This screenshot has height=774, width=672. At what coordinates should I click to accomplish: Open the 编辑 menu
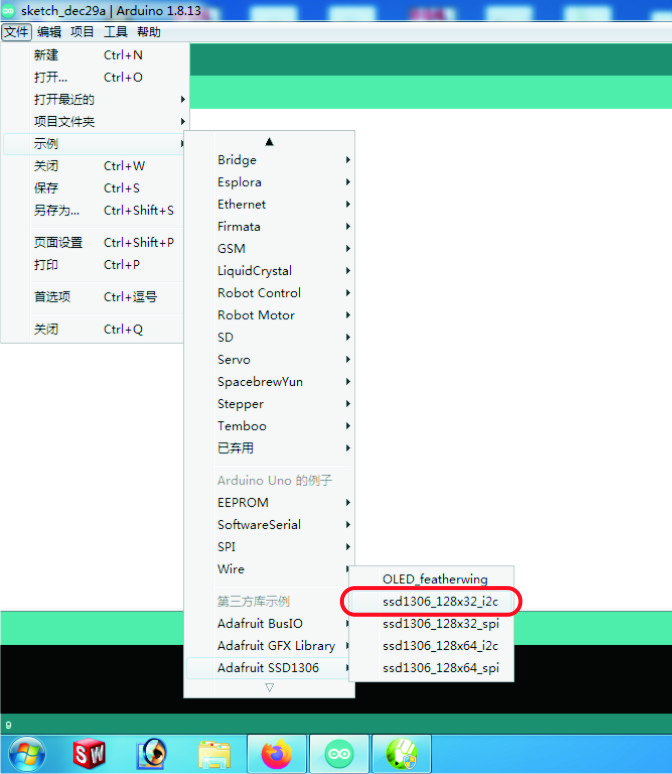point(49,32)
